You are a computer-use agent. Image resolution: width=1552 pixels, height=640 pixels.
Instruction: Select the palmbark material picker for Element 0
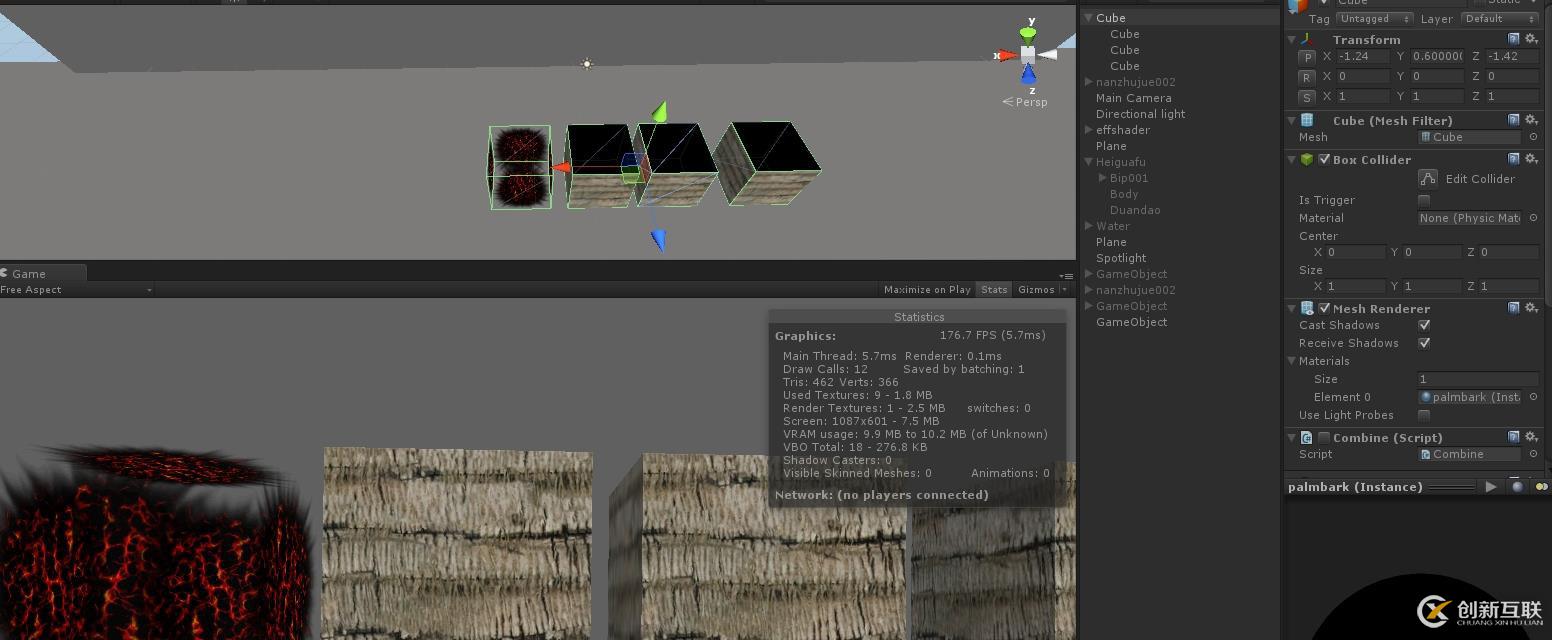pos(1531,397)
